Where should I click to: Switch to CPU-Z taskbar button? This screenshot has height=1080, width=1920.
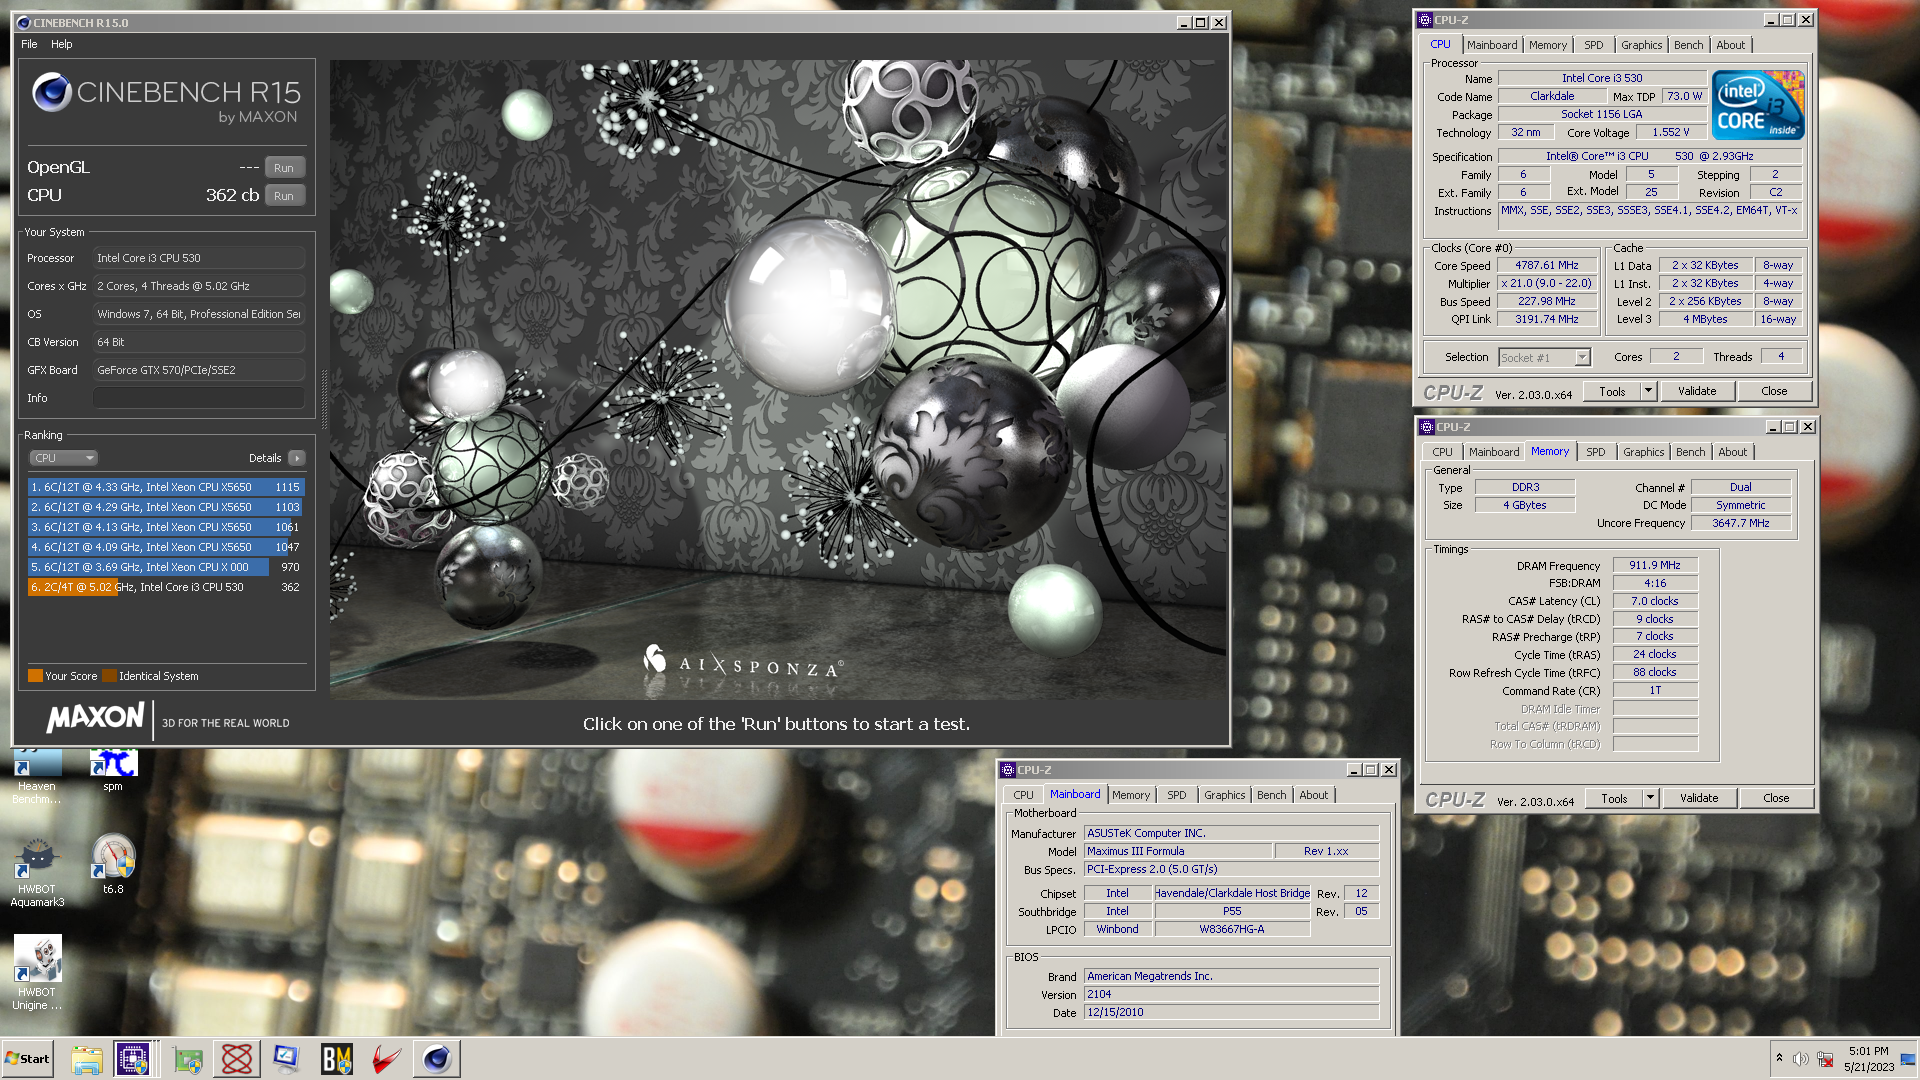tap(133, 1059)
